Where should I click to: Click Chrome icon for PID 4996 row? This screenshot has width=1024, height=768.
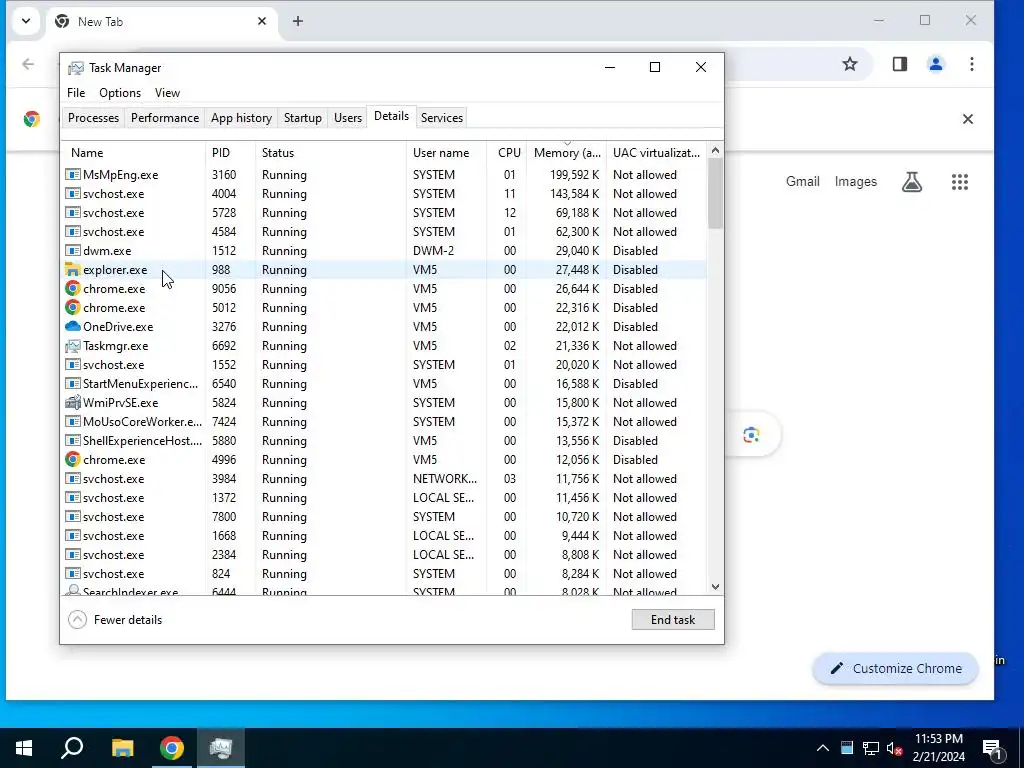point(72,460)
